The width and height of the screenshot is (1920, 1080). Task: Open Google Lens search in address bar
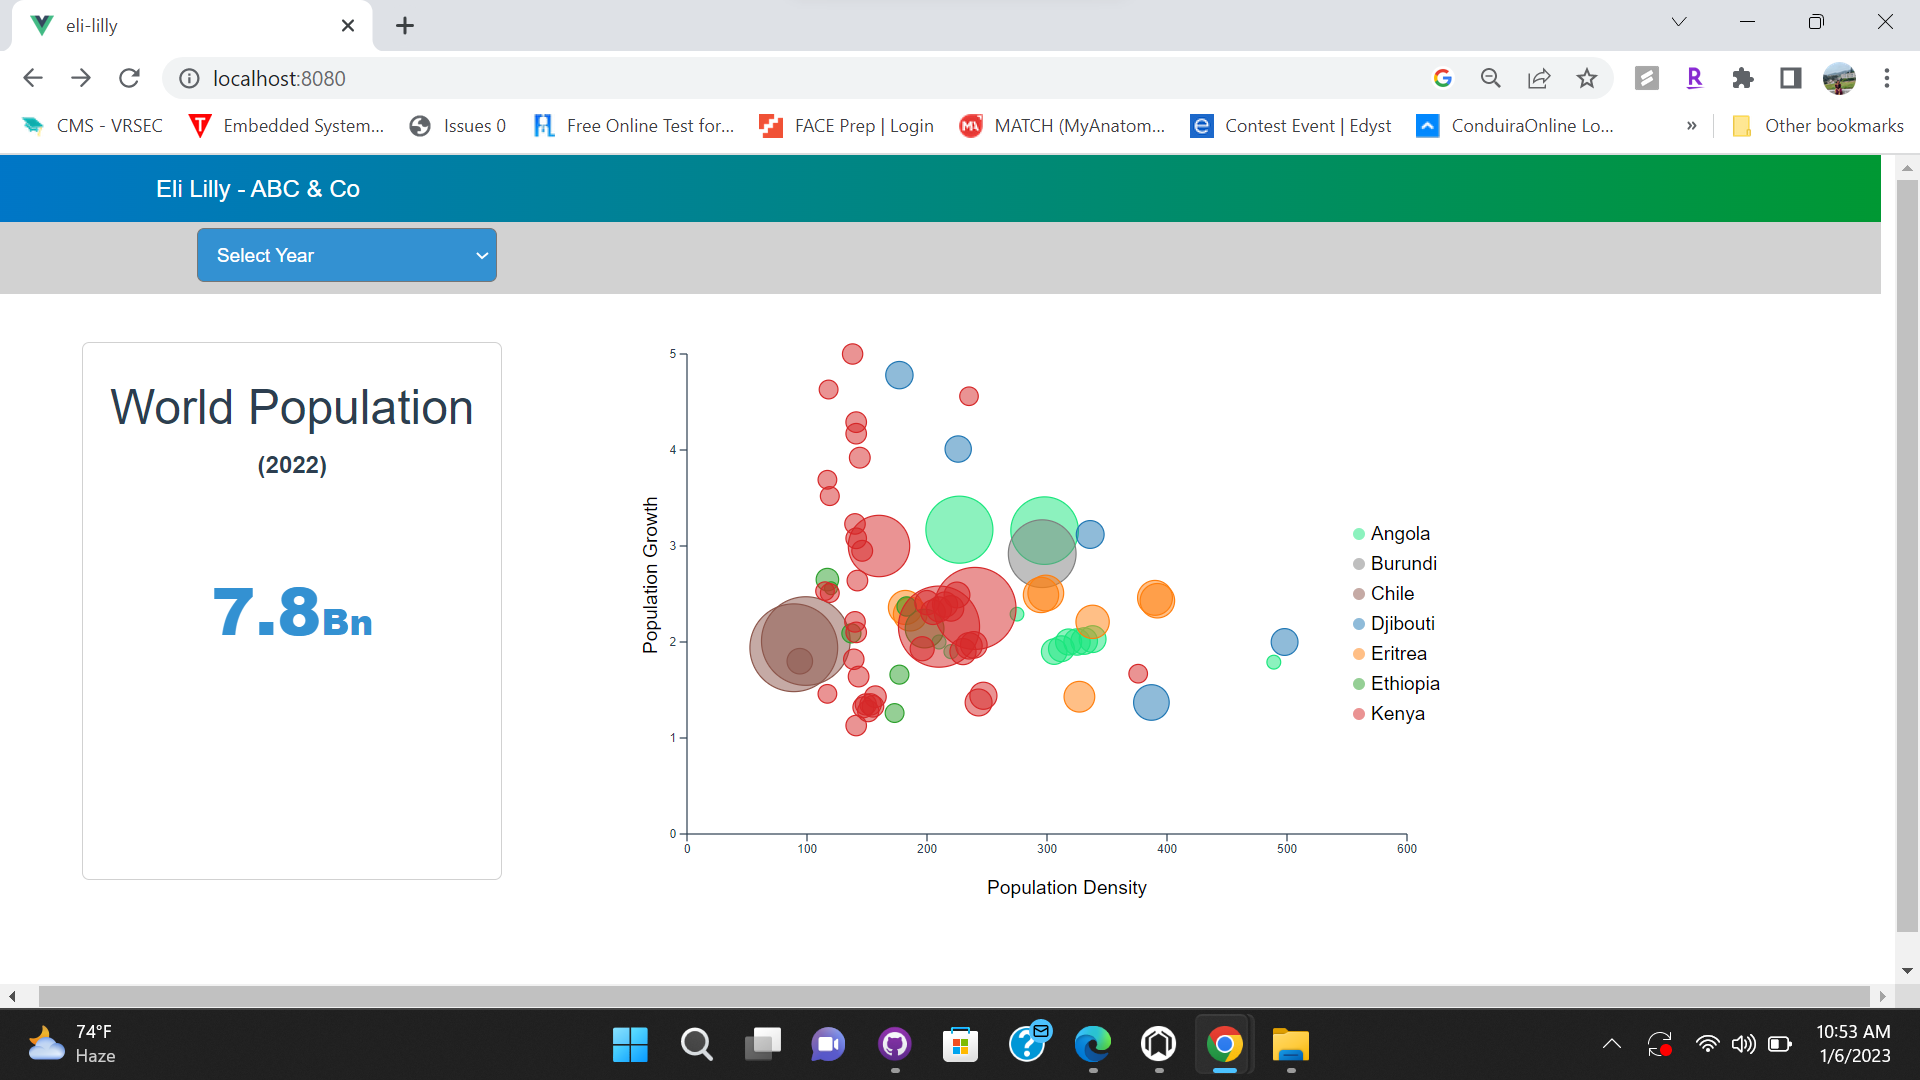[1443, 78]
